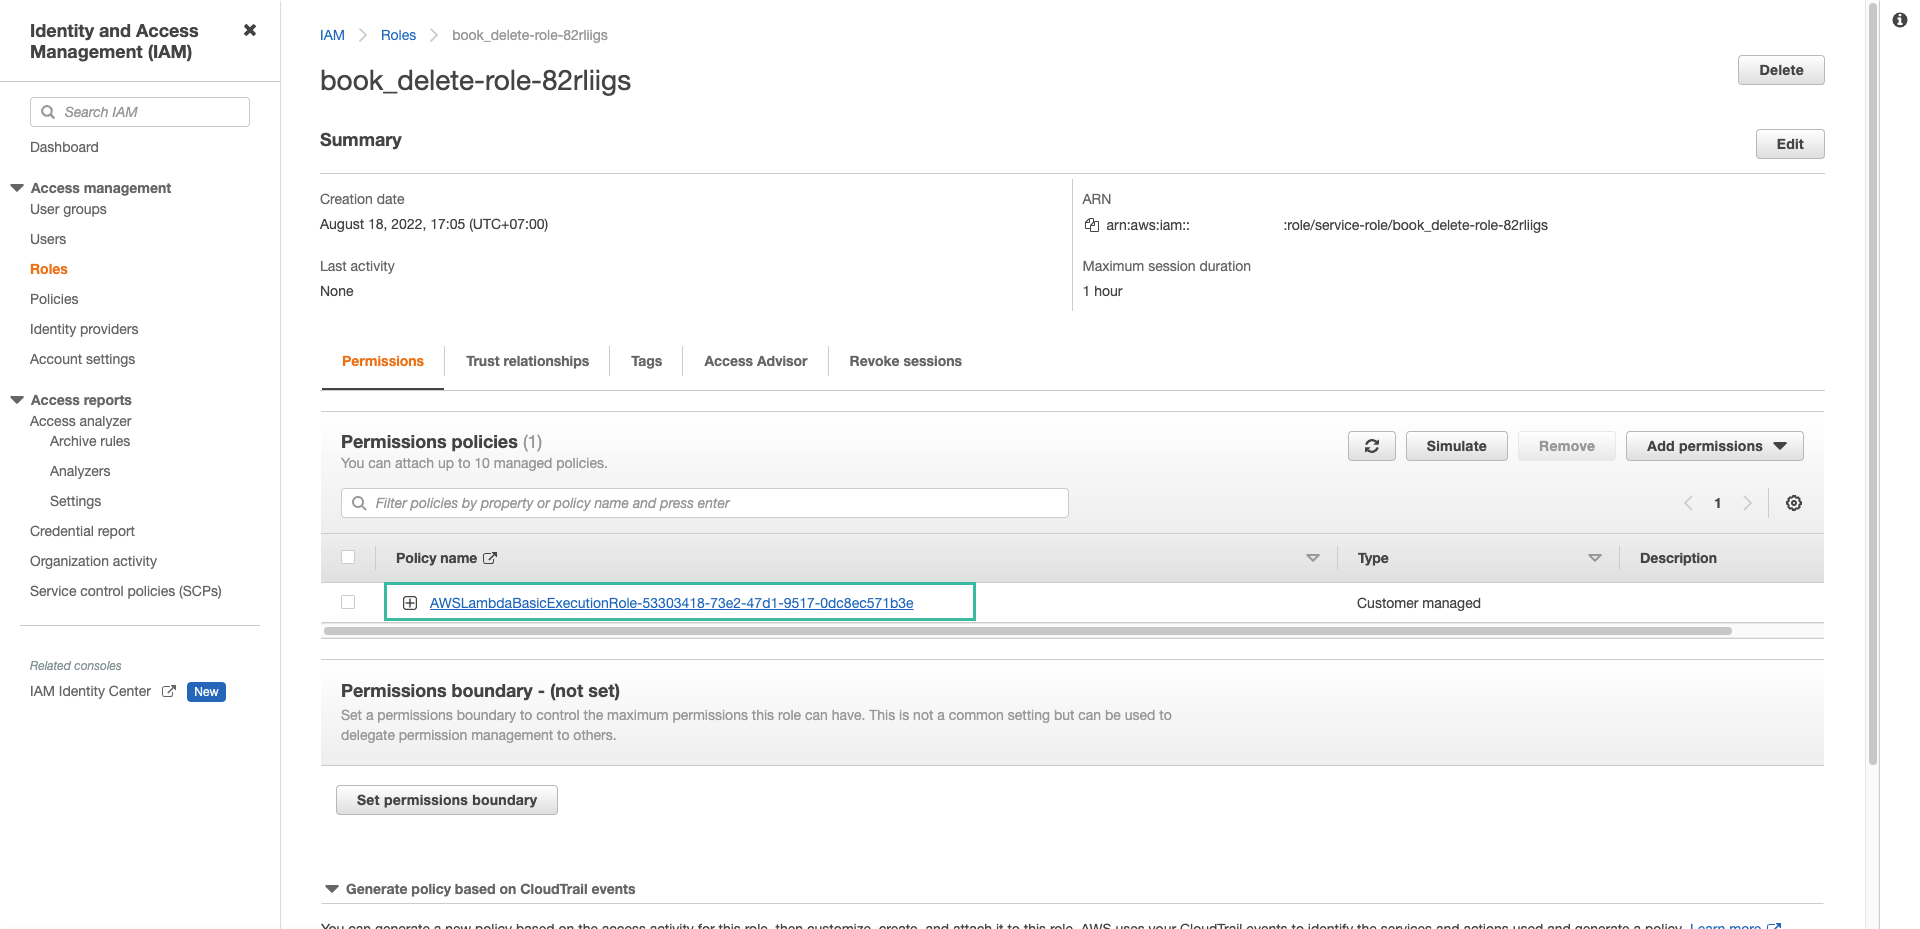
Task: Click the magnifier icon in the Search IAM field
Action: pos(49,111)
